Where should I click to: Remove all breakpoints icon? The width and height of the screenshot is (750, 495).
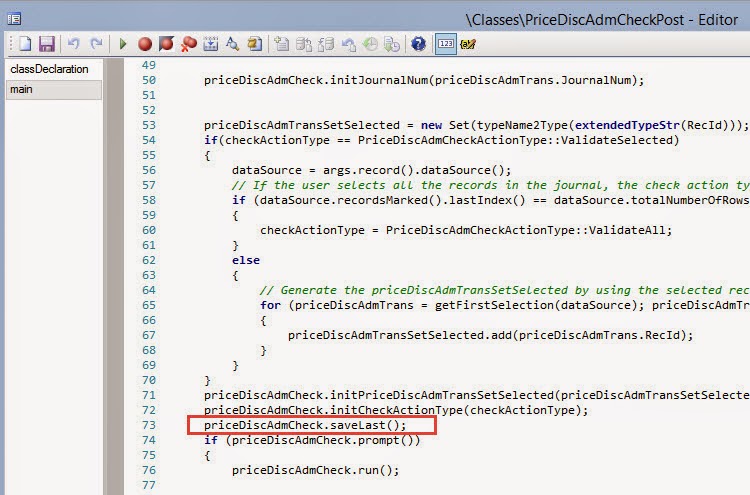[188, 44]
